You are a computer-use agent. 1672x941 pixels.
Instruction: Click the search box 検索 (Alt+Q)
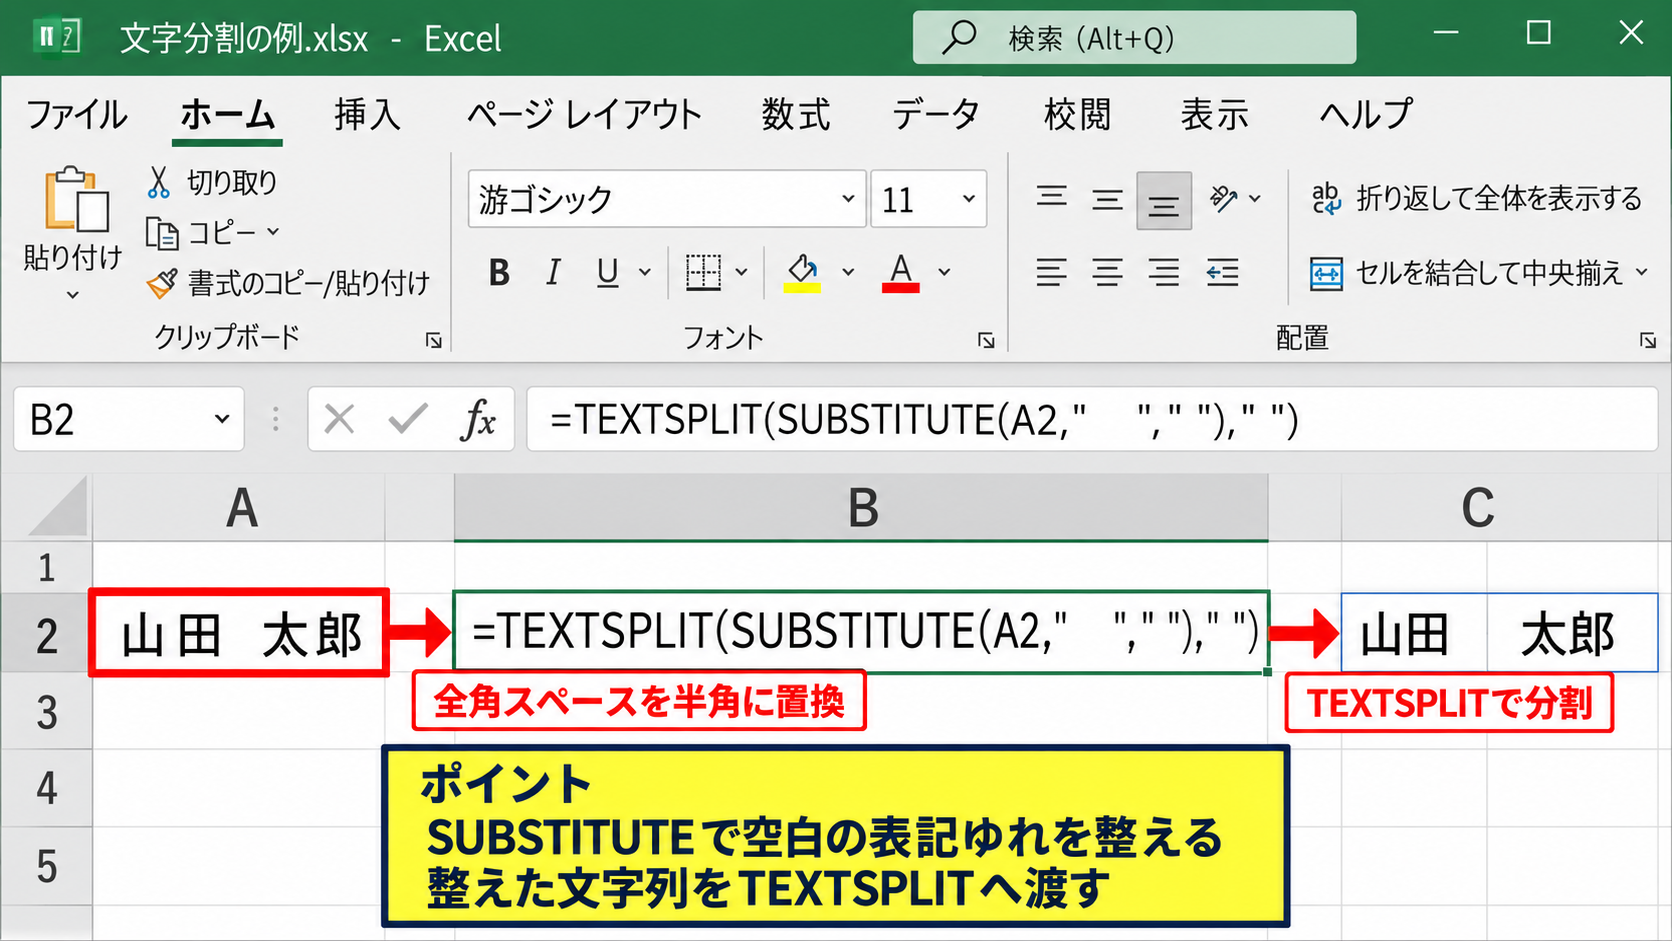pyautogui.click(x=1134, y=38)
